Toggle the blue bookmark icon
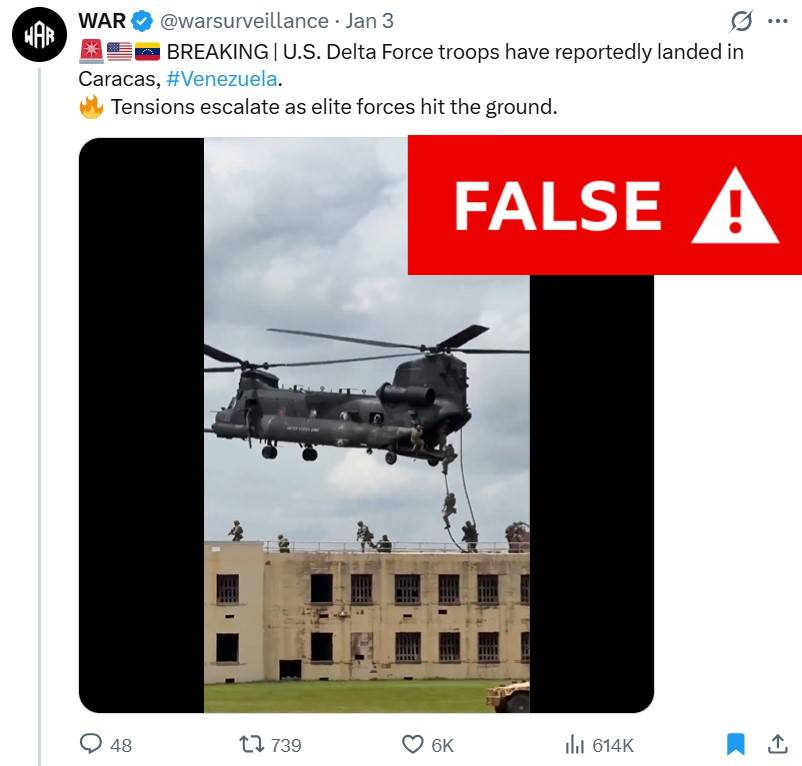Viewport: 802px width, 766px height. click(x=736, y=744)
